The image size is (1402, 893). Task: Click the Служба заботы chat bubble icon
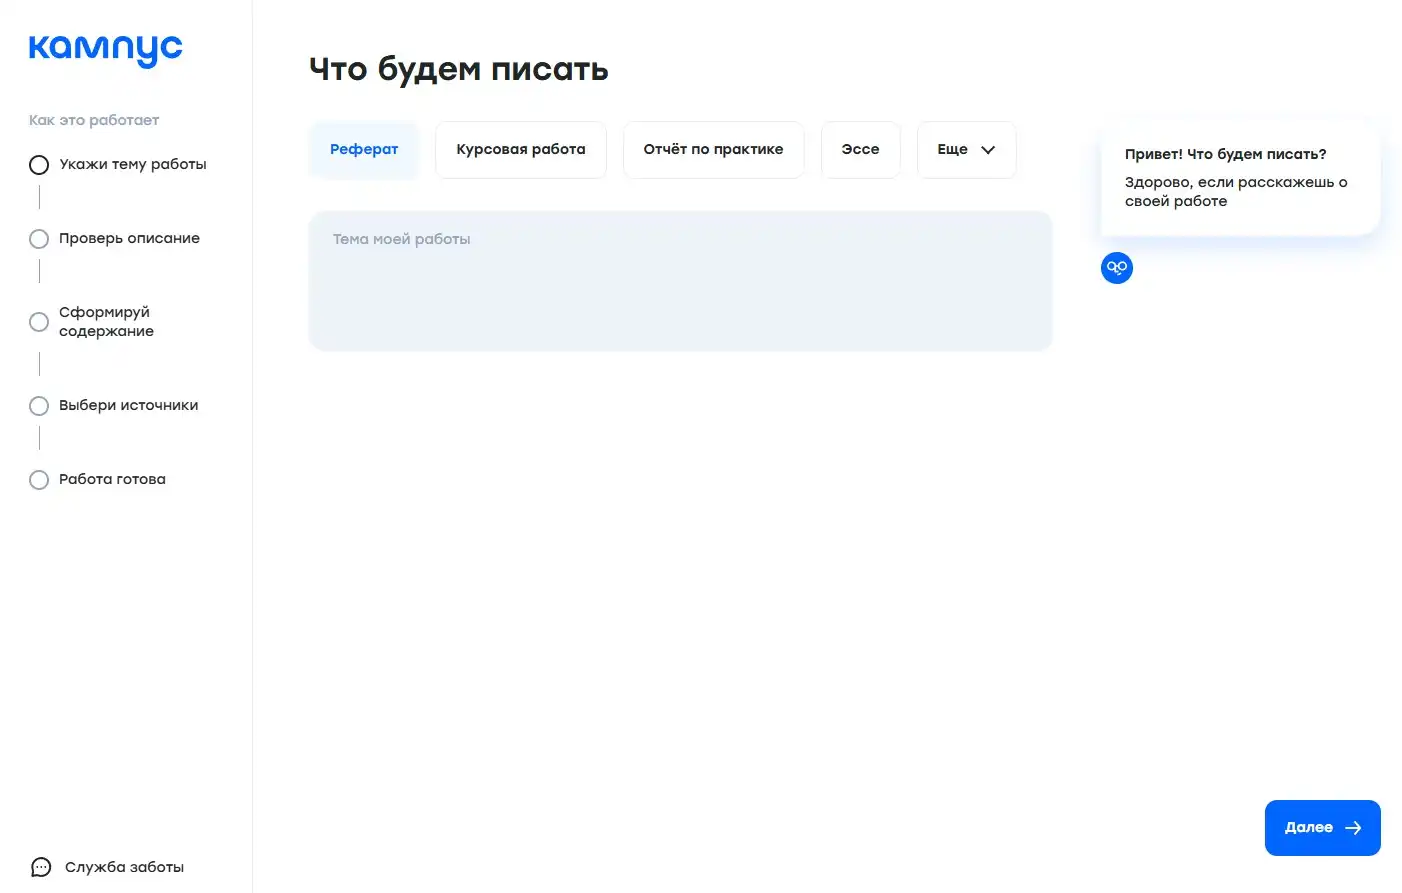(41, 867)
